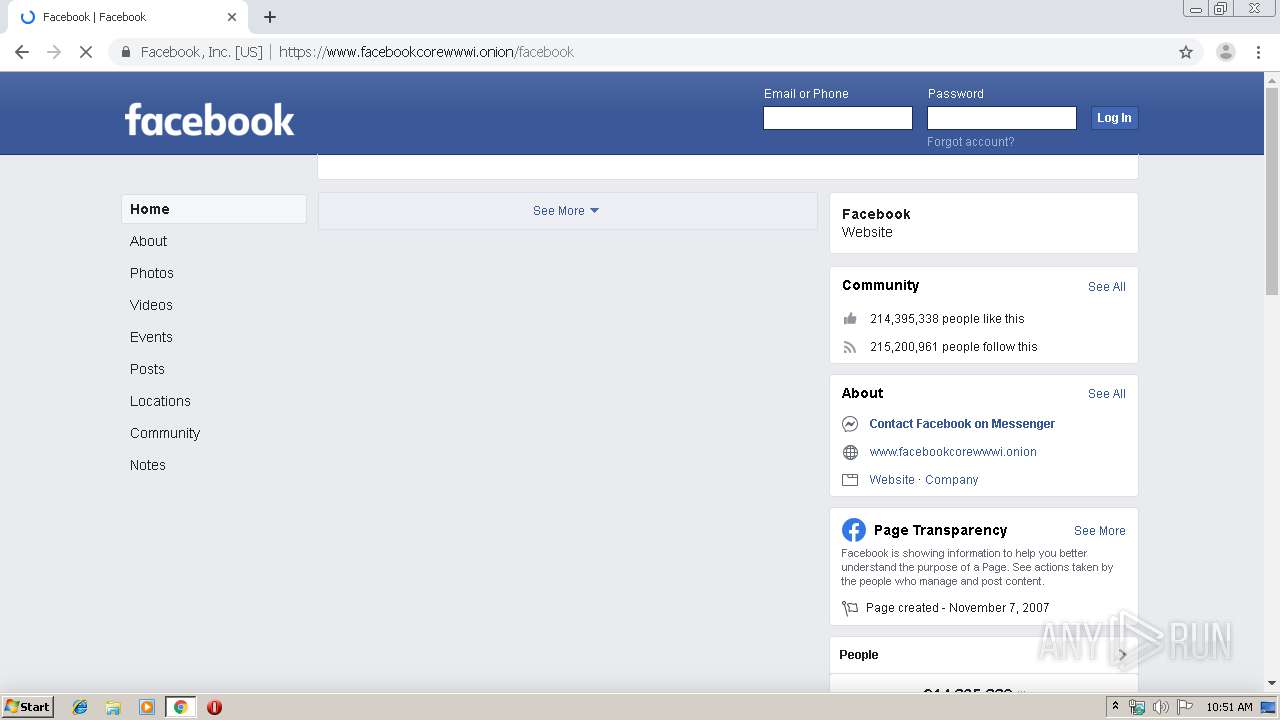Screen dimensions: 1280x720
Task: Click Page created - November 7, 2007
Action: click(958, 608)
